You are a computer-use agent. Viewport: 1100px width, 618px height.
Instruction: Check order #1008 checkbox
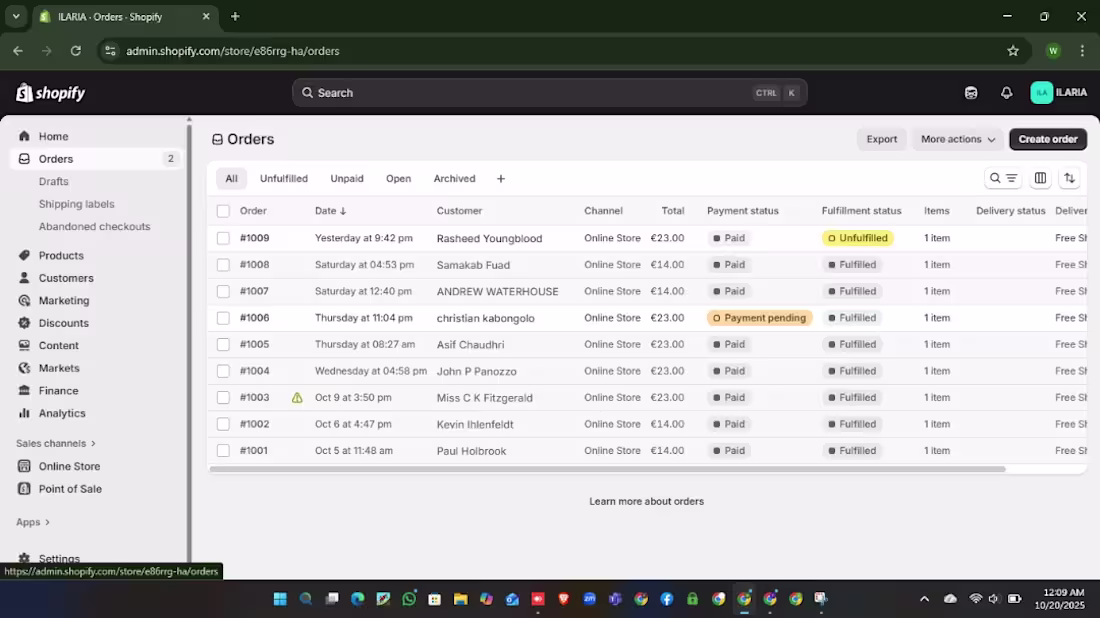tap(223, 265)
